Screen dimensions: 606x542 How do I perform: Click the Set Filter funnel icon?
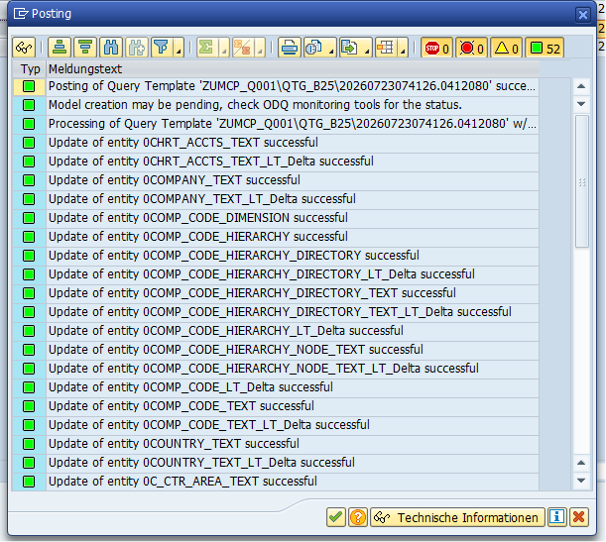coord(162,48)
